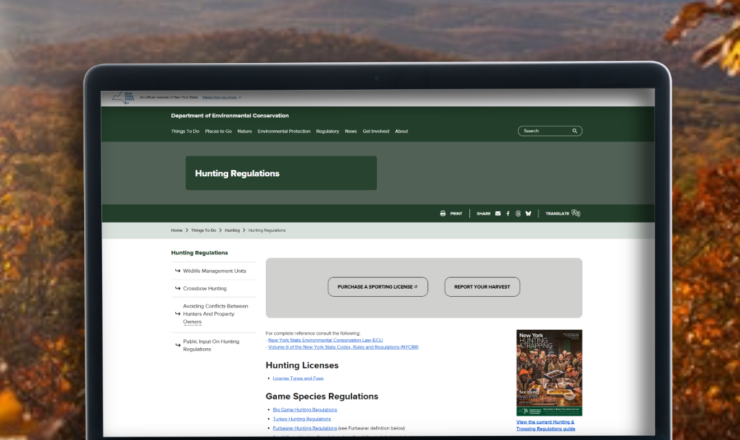The width and height of the screenshot is (740, 440).
Task: Click the New York State logo
Action: pos(123,97)
